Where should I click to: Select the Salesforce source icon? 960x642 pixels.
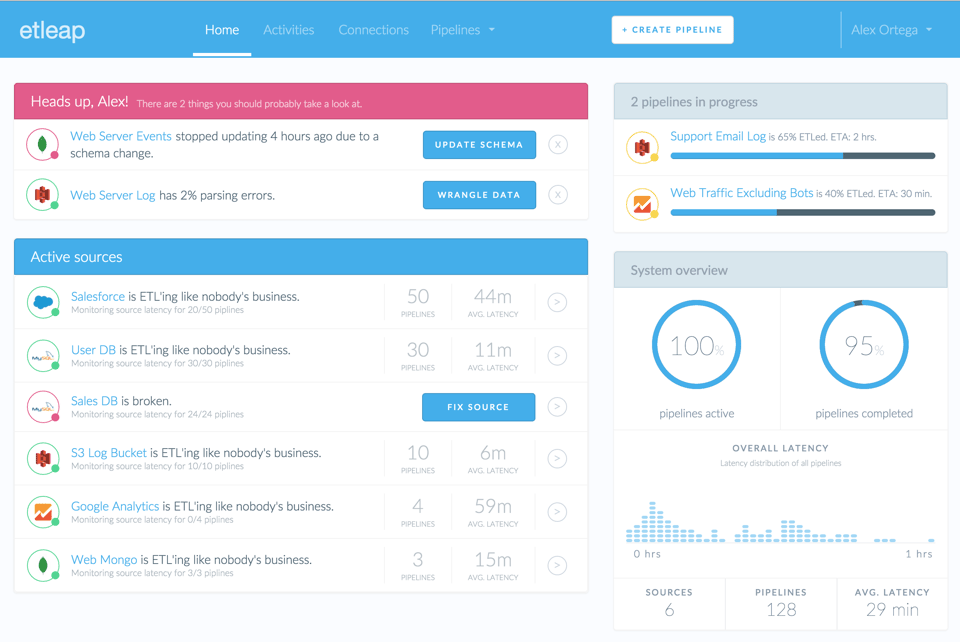coord(42,302)
